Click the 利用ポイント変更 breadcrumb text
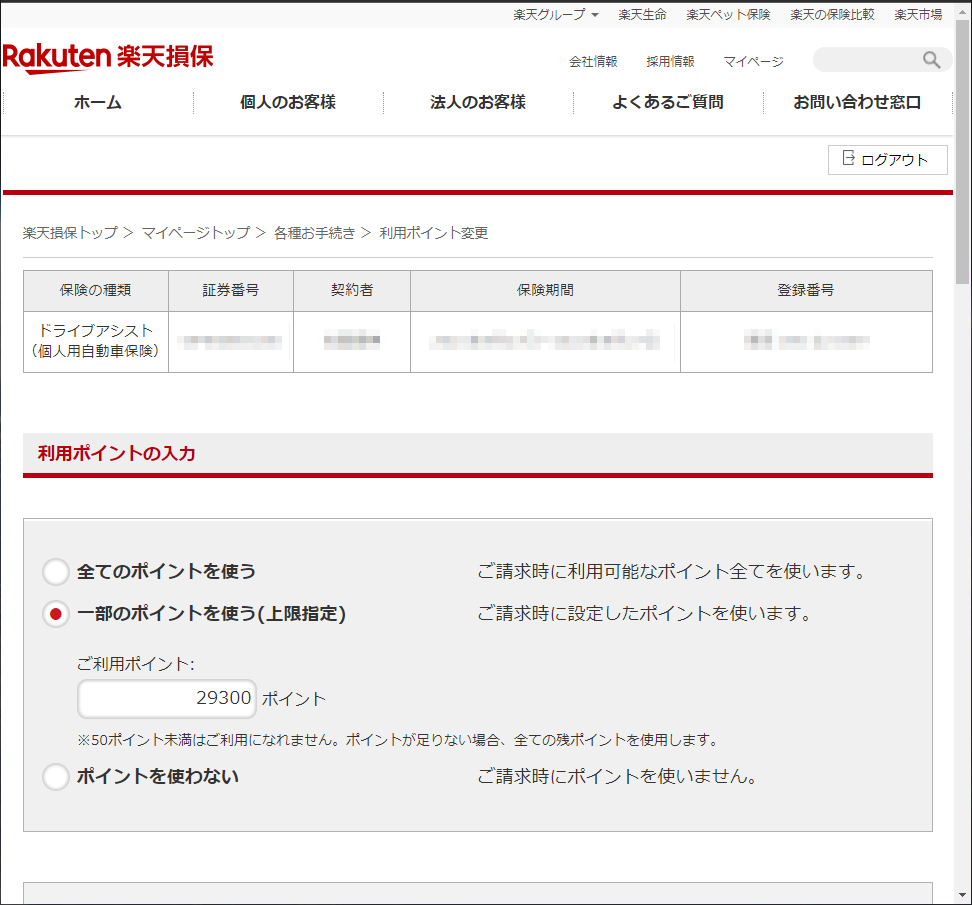The height and width of the screenshot is (905, 972). (433, 233)
